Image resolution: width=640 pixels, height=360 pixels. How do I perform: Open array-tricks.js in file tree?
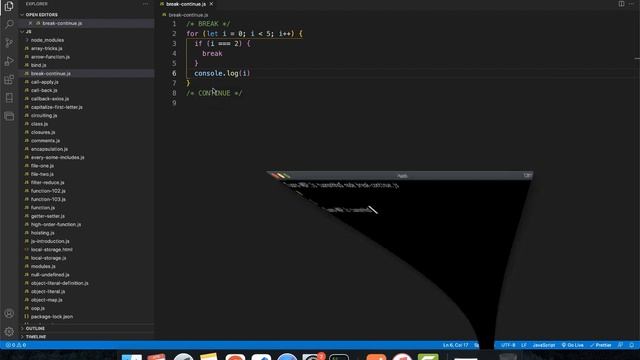click(x=47, y=48)
